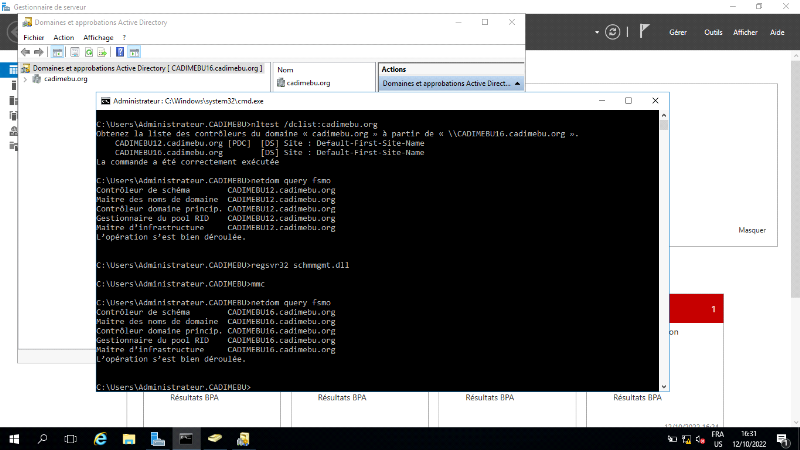Viewport: 800px width, 450px height.
Task: Open the Outils menu in Server Manager
Action: 713,32
